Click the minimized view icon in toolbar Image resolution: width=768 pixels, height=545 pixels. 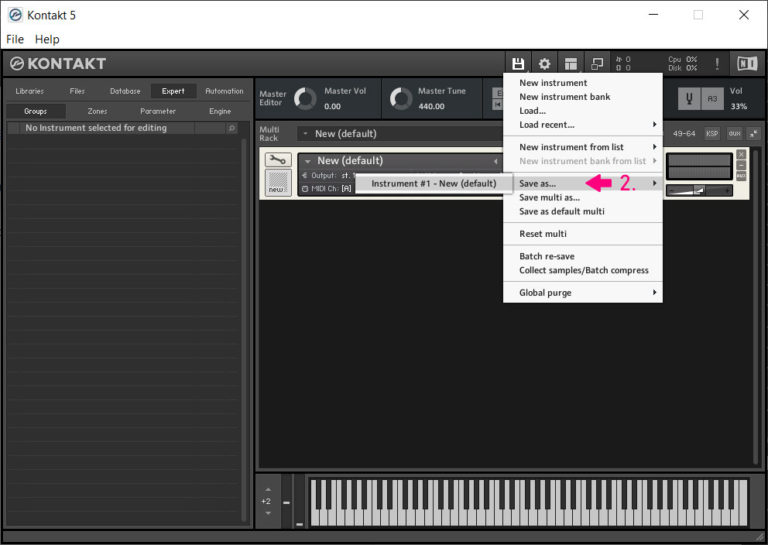pos(597,63)
